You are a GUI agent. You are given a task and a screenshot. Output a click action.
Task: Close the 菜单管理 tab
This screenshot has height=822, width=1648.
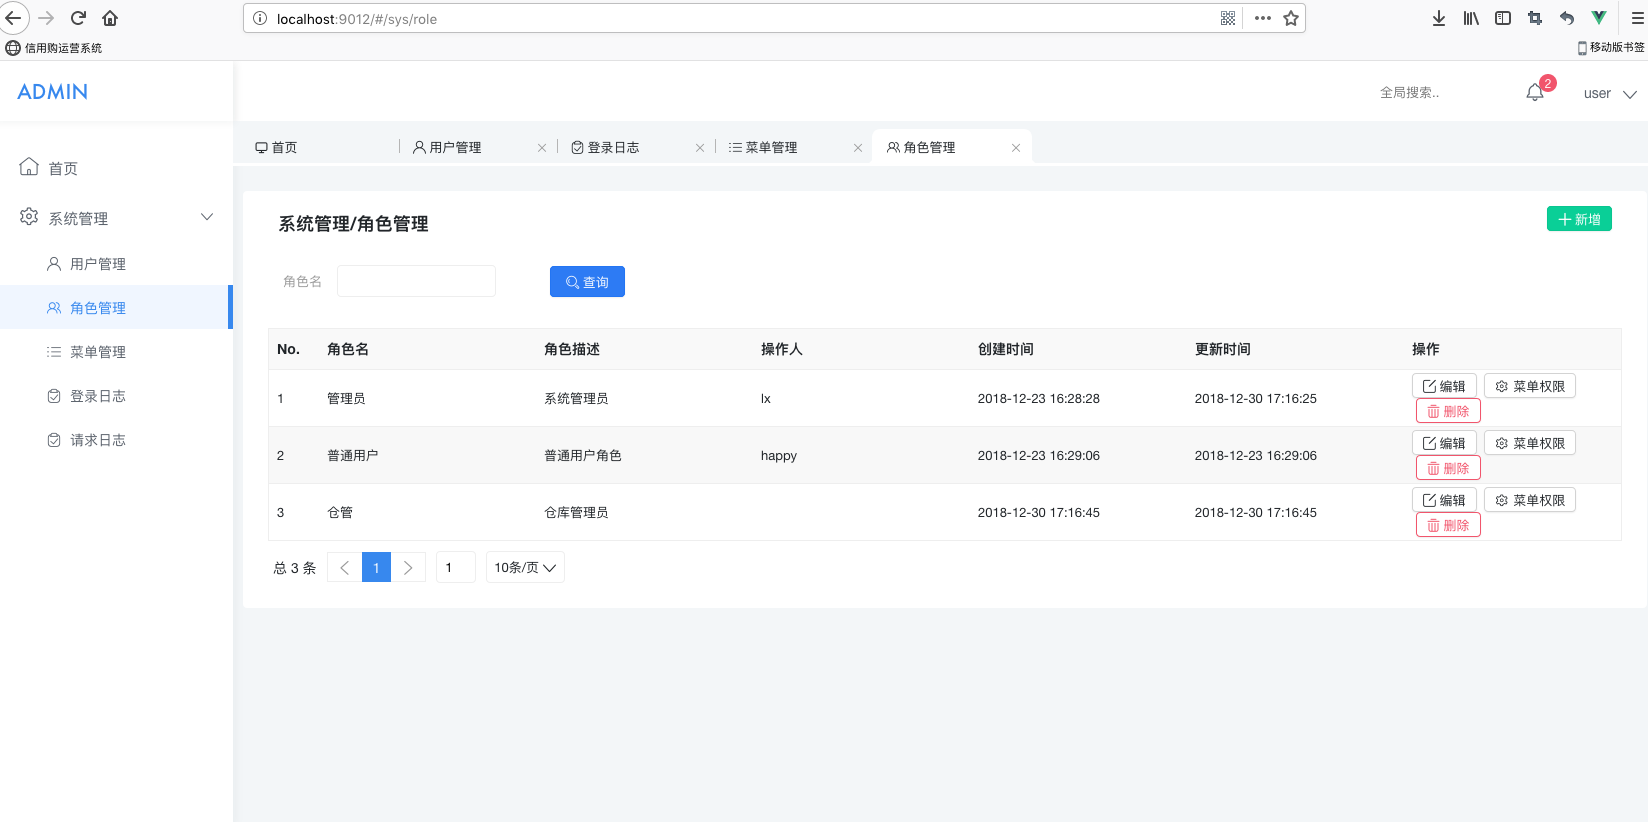(x=858, y=148)
